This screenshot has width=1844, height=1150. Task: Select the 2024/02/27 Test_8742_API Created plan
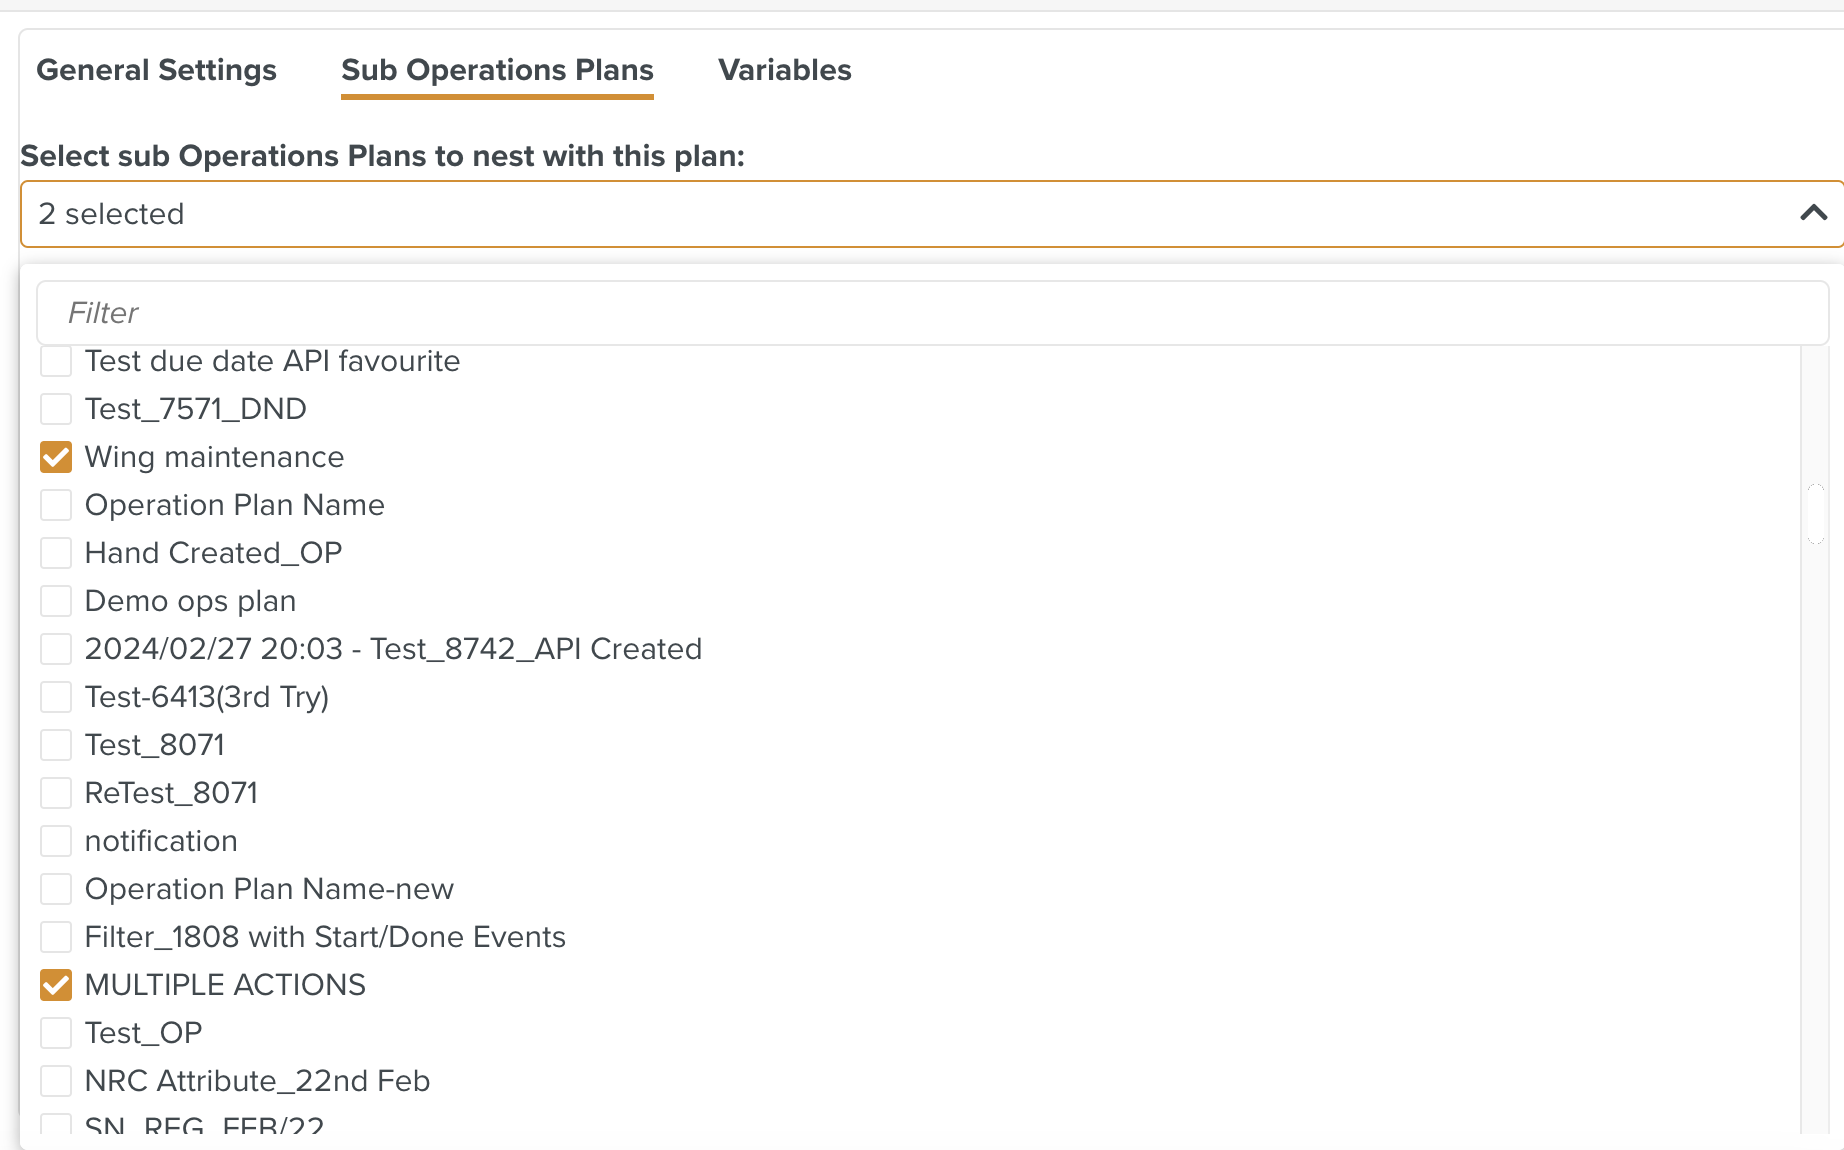coord(55,649)
